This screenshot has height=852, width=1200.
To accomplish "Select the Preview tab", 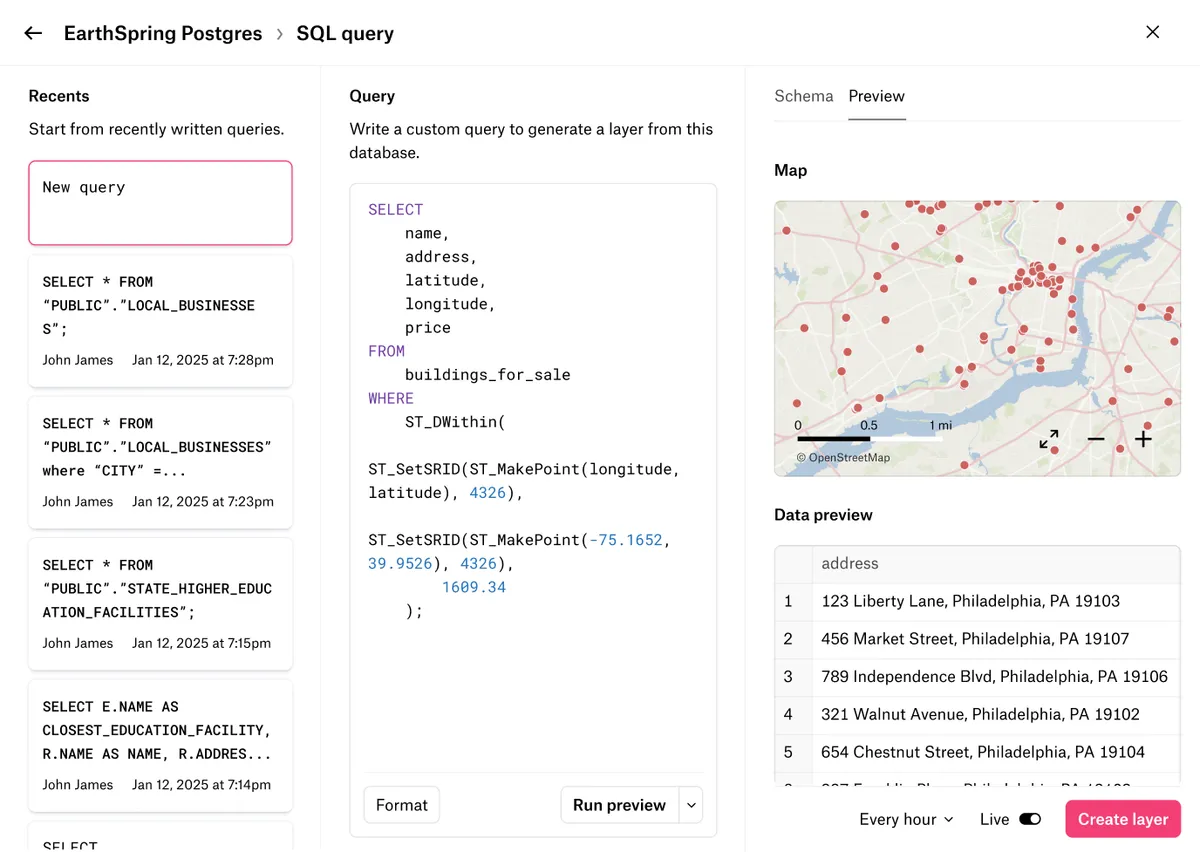I will tap(877, 96).
